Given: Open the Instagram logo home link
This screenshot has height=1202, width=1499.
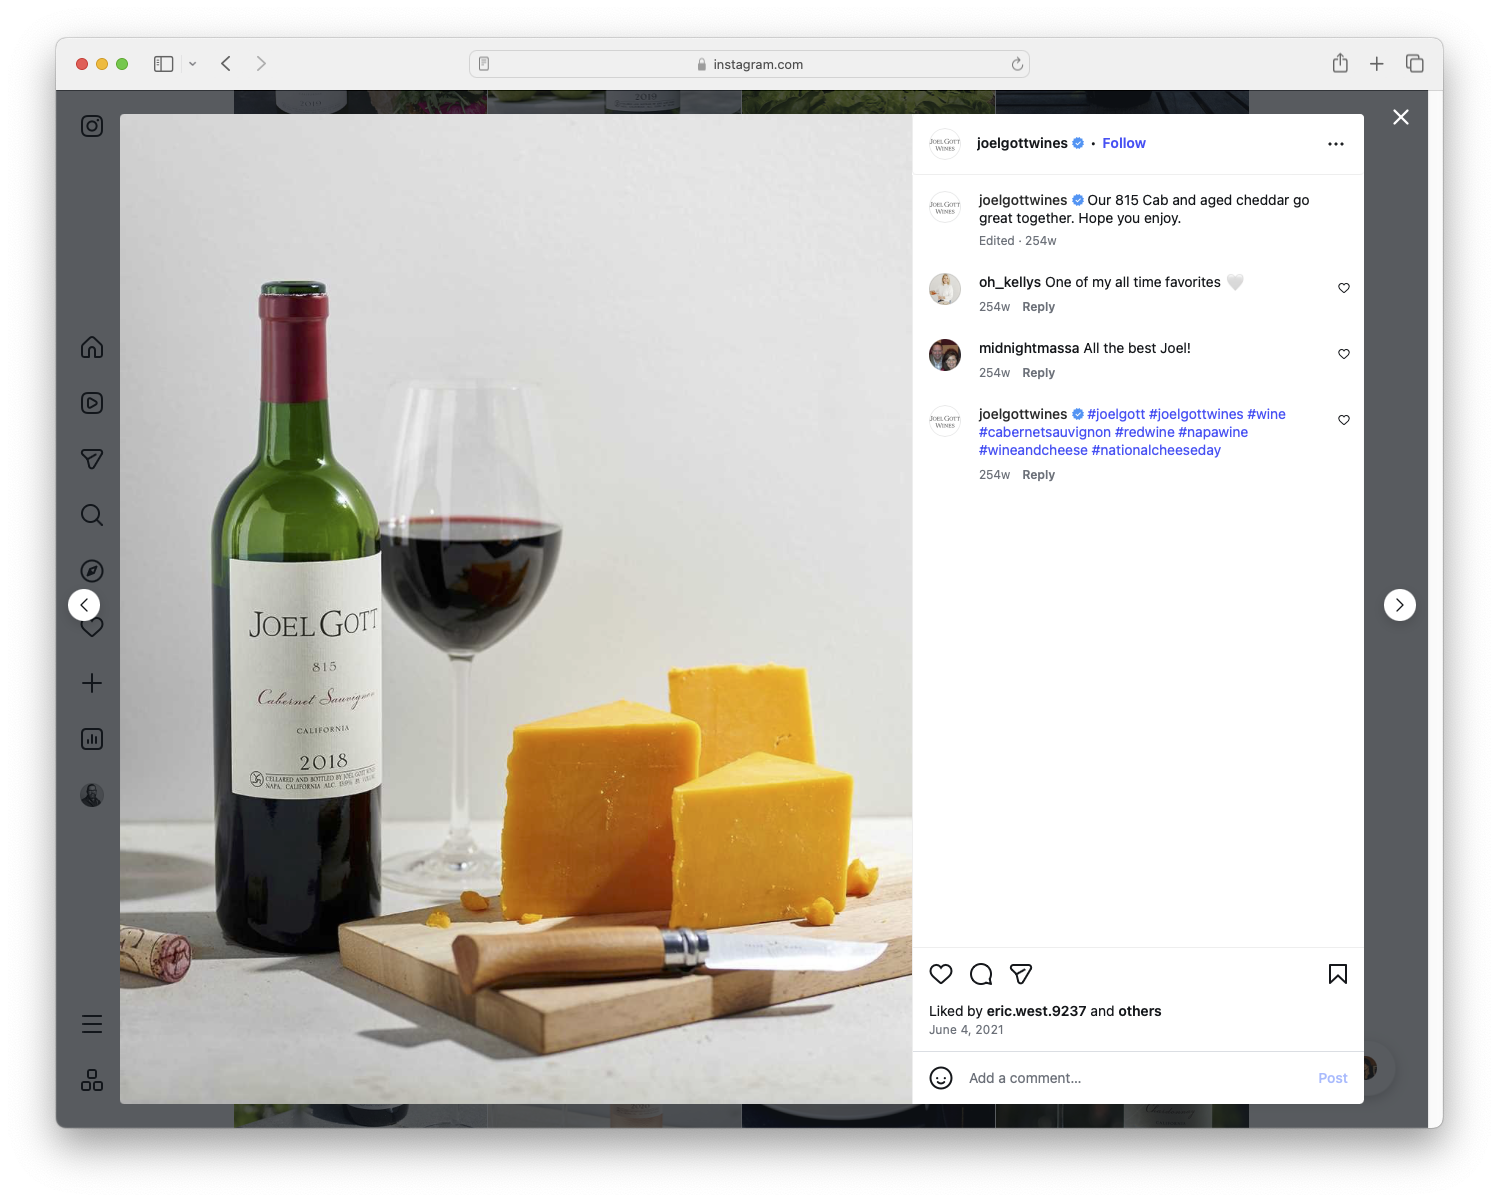Looking at the screenshot, I should coord(92,126).
